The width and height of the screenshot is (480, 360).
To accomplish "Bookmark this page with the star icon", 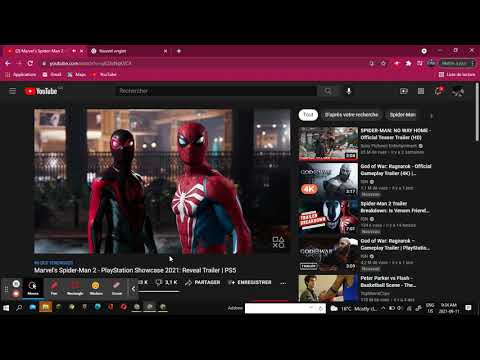I will 384,63.
